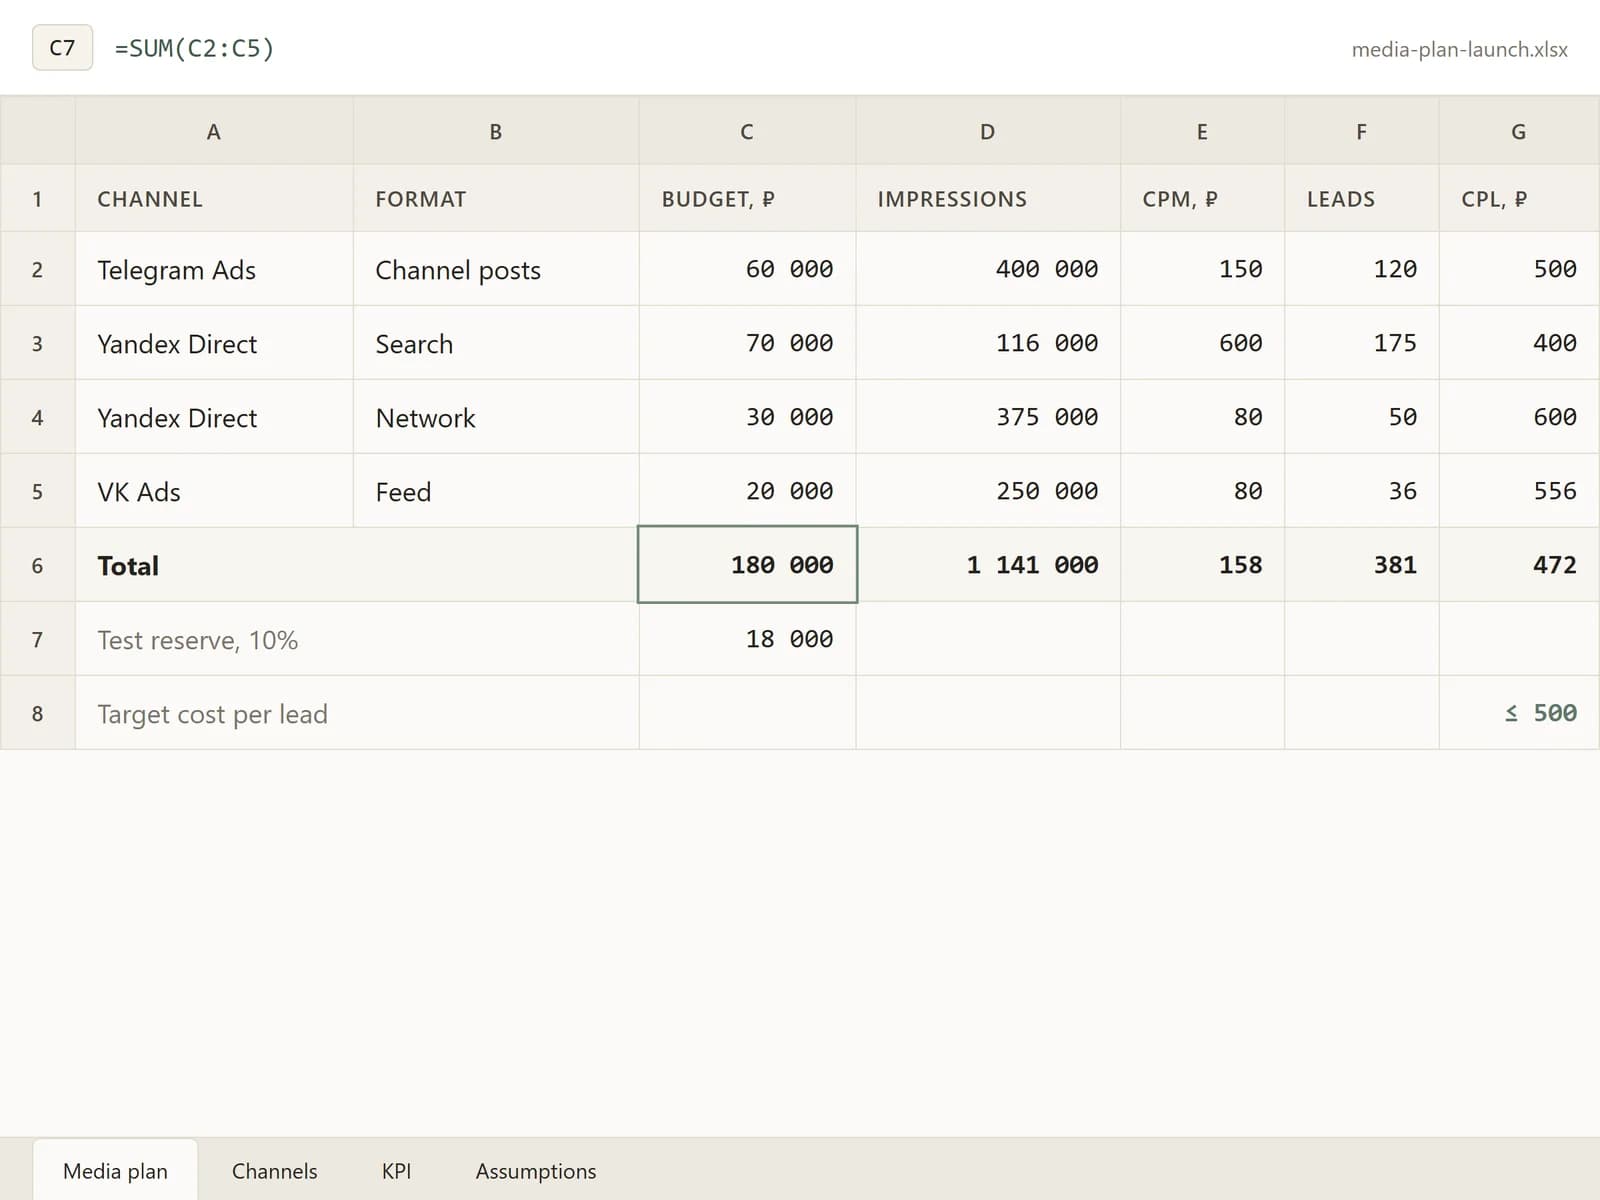The width and height of the screenshot is (1600, 1200).
Task: Click the VK Ads cell
Action: pos(214,491)
